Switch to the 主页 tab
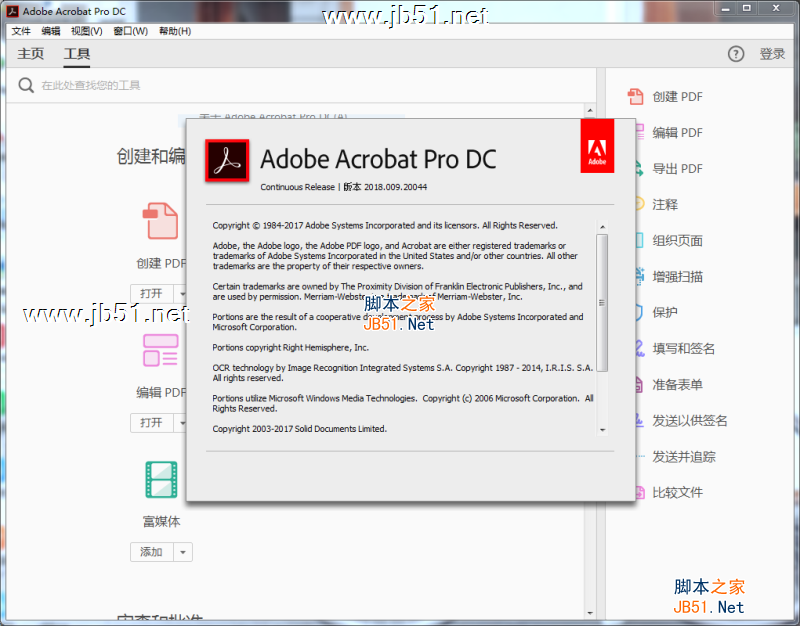The width and height of the screenshot is (800, 626). coord(31,53)
